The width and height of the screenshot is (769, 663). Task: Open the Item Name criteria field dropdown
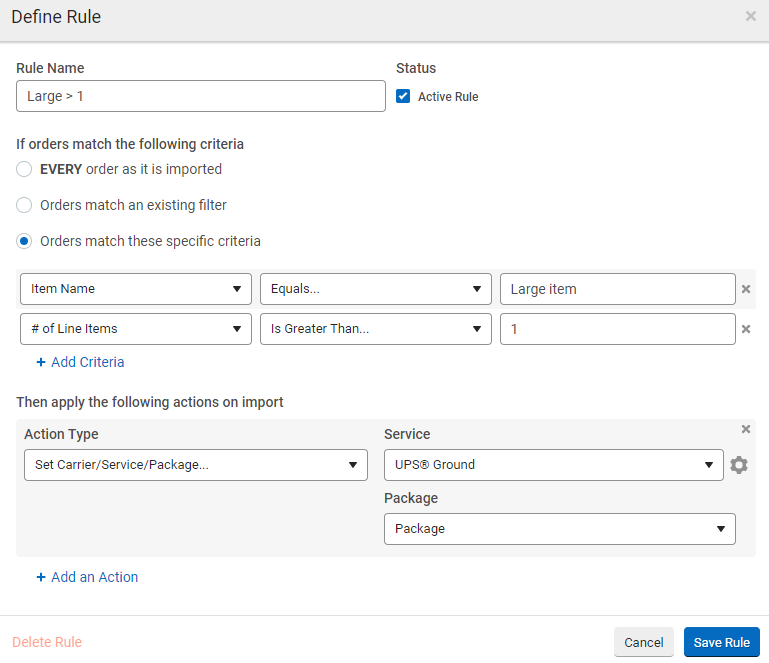135,289
